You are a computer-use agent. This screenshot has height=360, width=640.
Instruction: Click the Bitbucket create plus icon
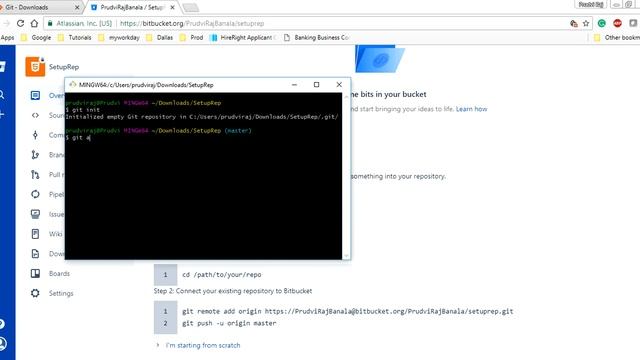[x=2, y=115]
